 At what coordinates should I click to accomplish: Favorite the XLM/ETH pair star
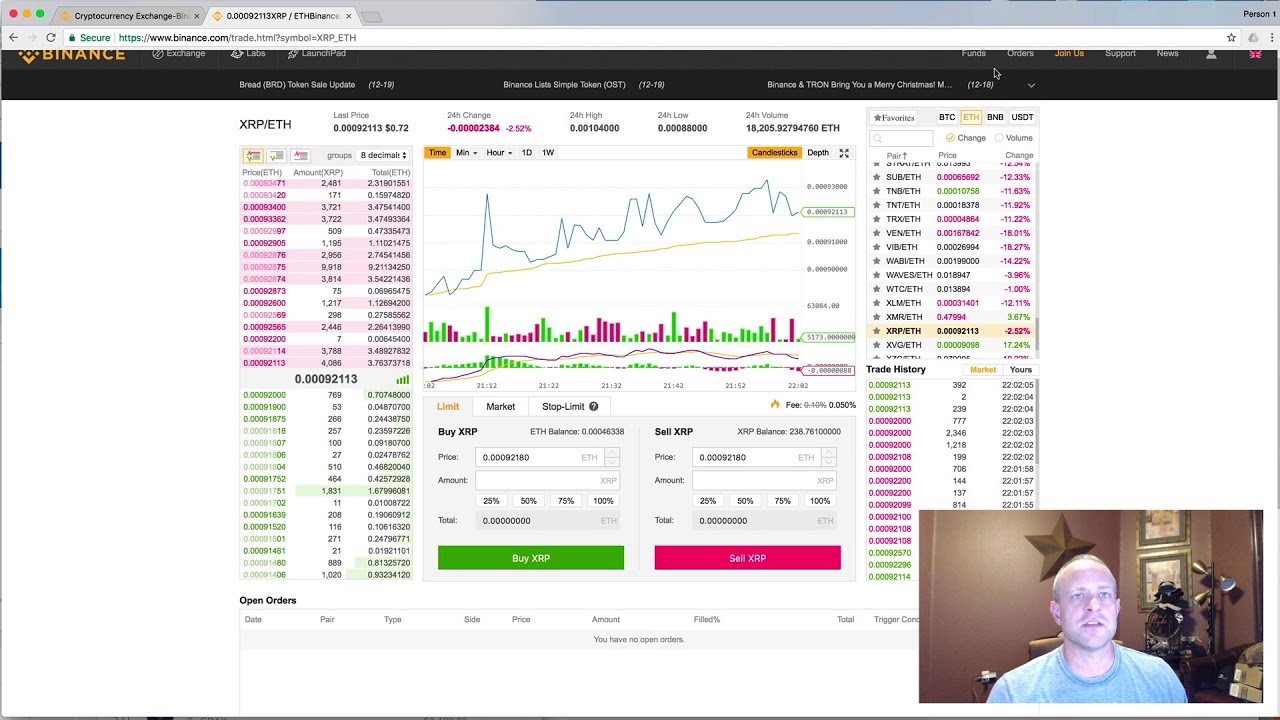[877, 303]
